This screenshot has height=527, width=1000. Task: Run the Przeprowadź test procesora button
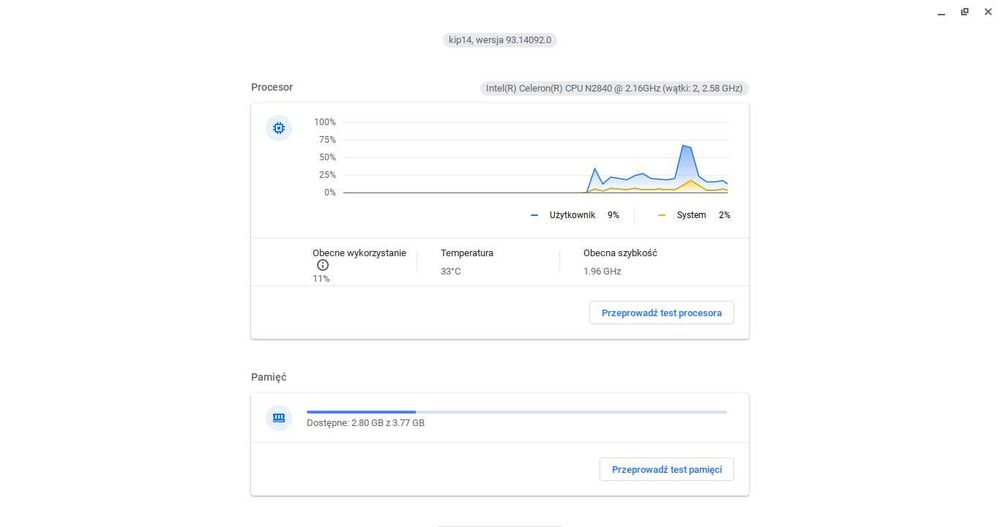tap(661, 313)
